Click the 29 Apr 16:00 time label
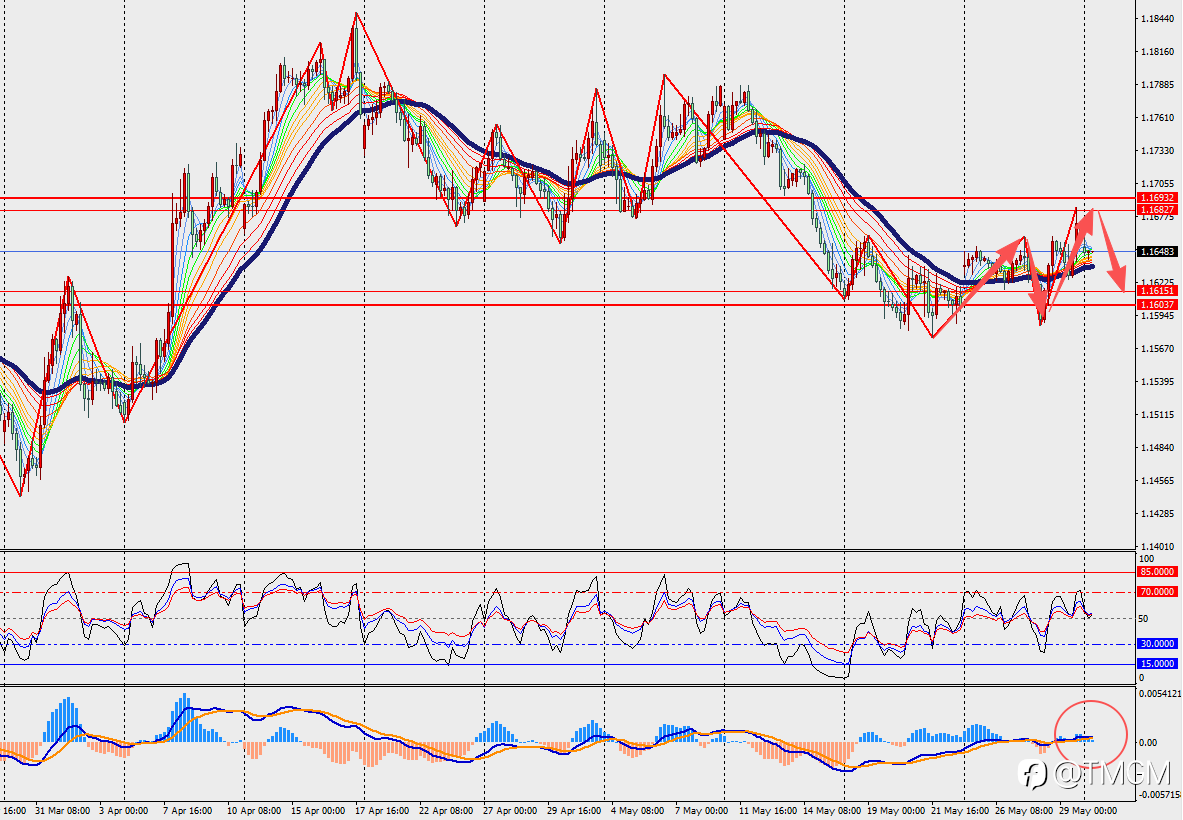This screenshot has width=1183, height=820. [x=574, y=811]
